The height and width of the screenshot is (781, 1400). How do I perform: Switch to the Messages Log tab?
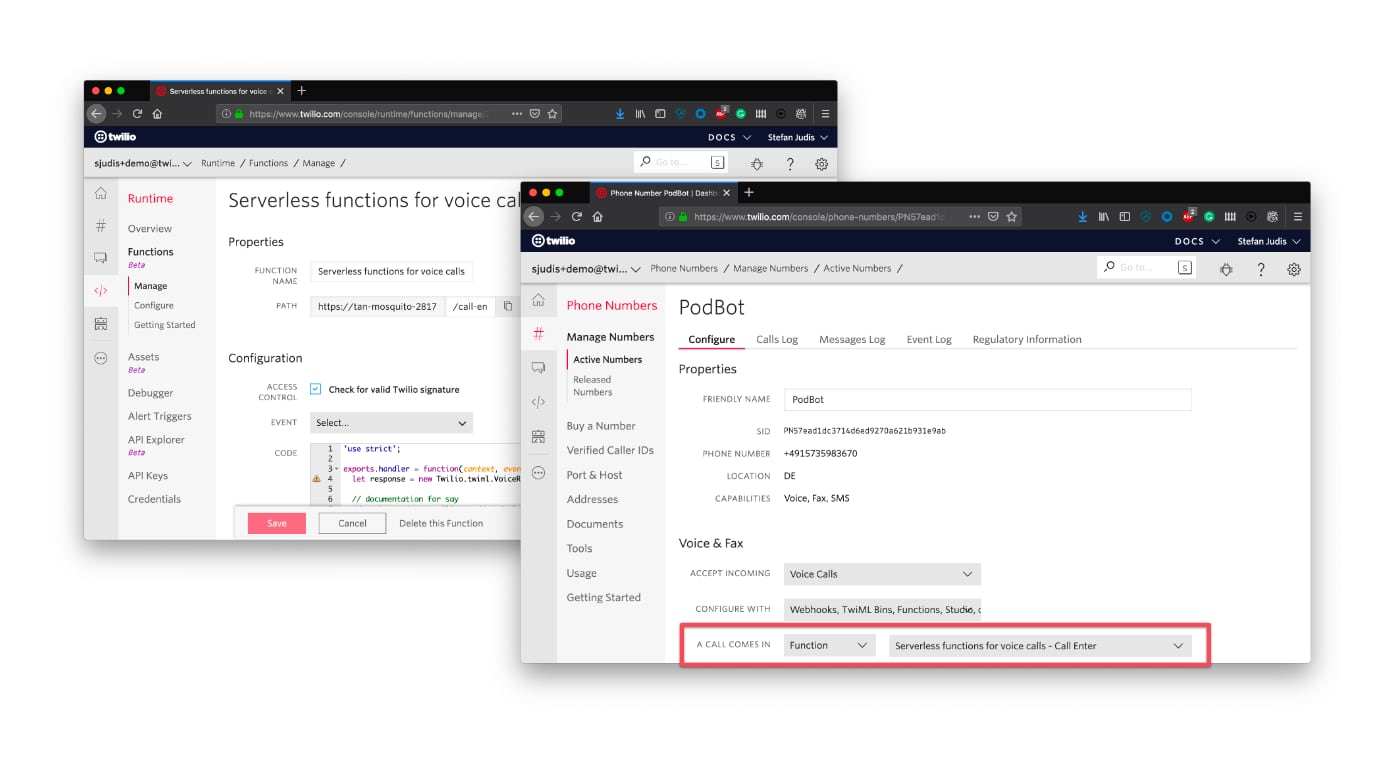click(x=852, y=339)
